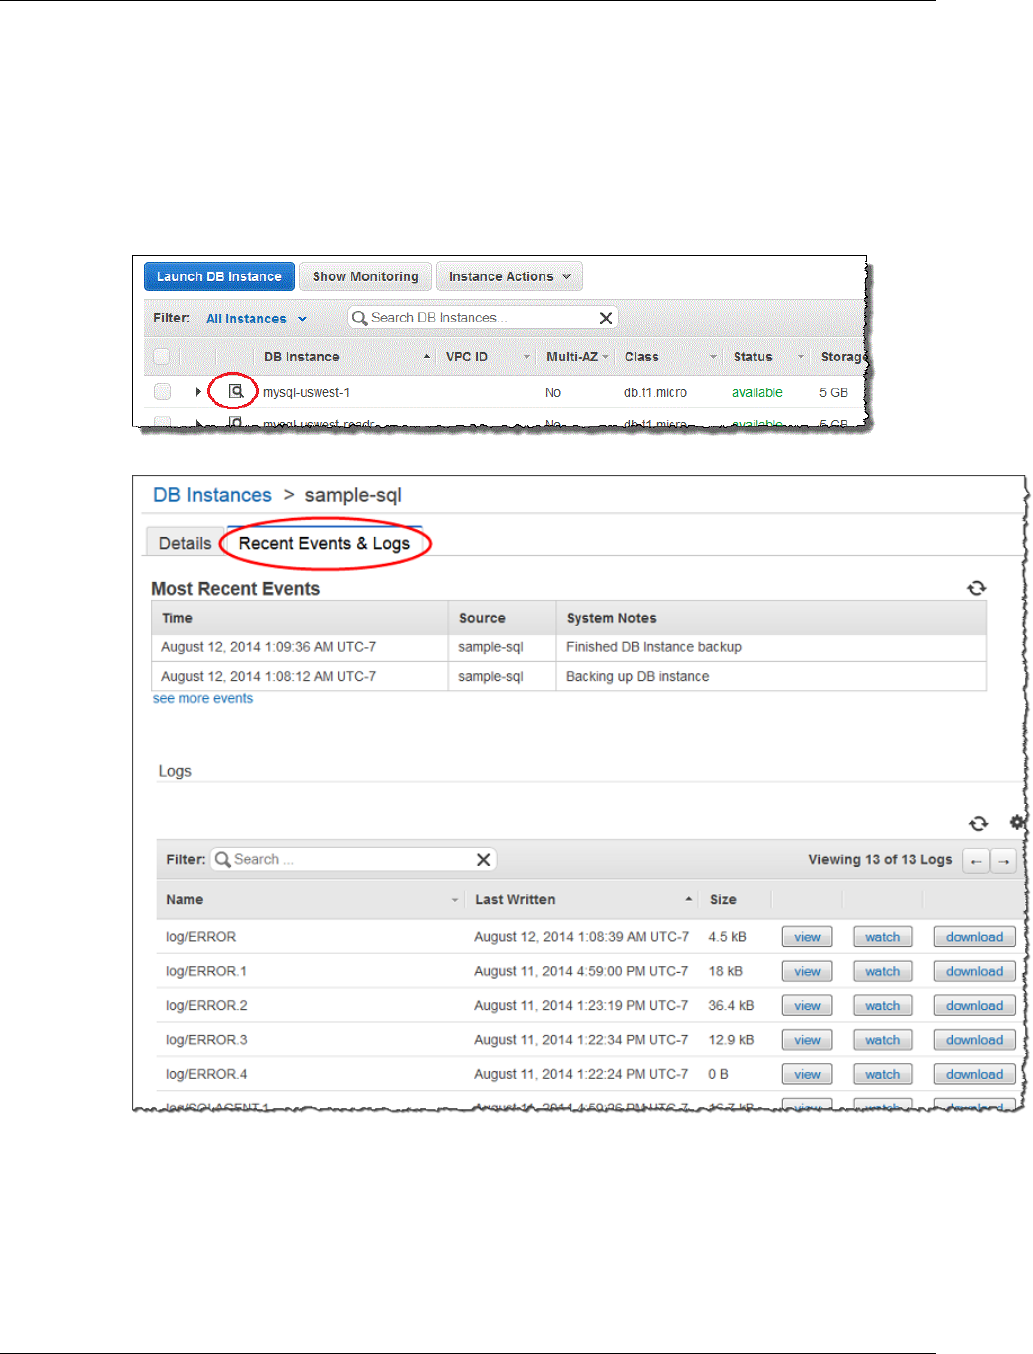Select log/ERROR.2 name cell
Image resolution: width=1033 pixels, height=1354 pixels.
point(206,1005)
